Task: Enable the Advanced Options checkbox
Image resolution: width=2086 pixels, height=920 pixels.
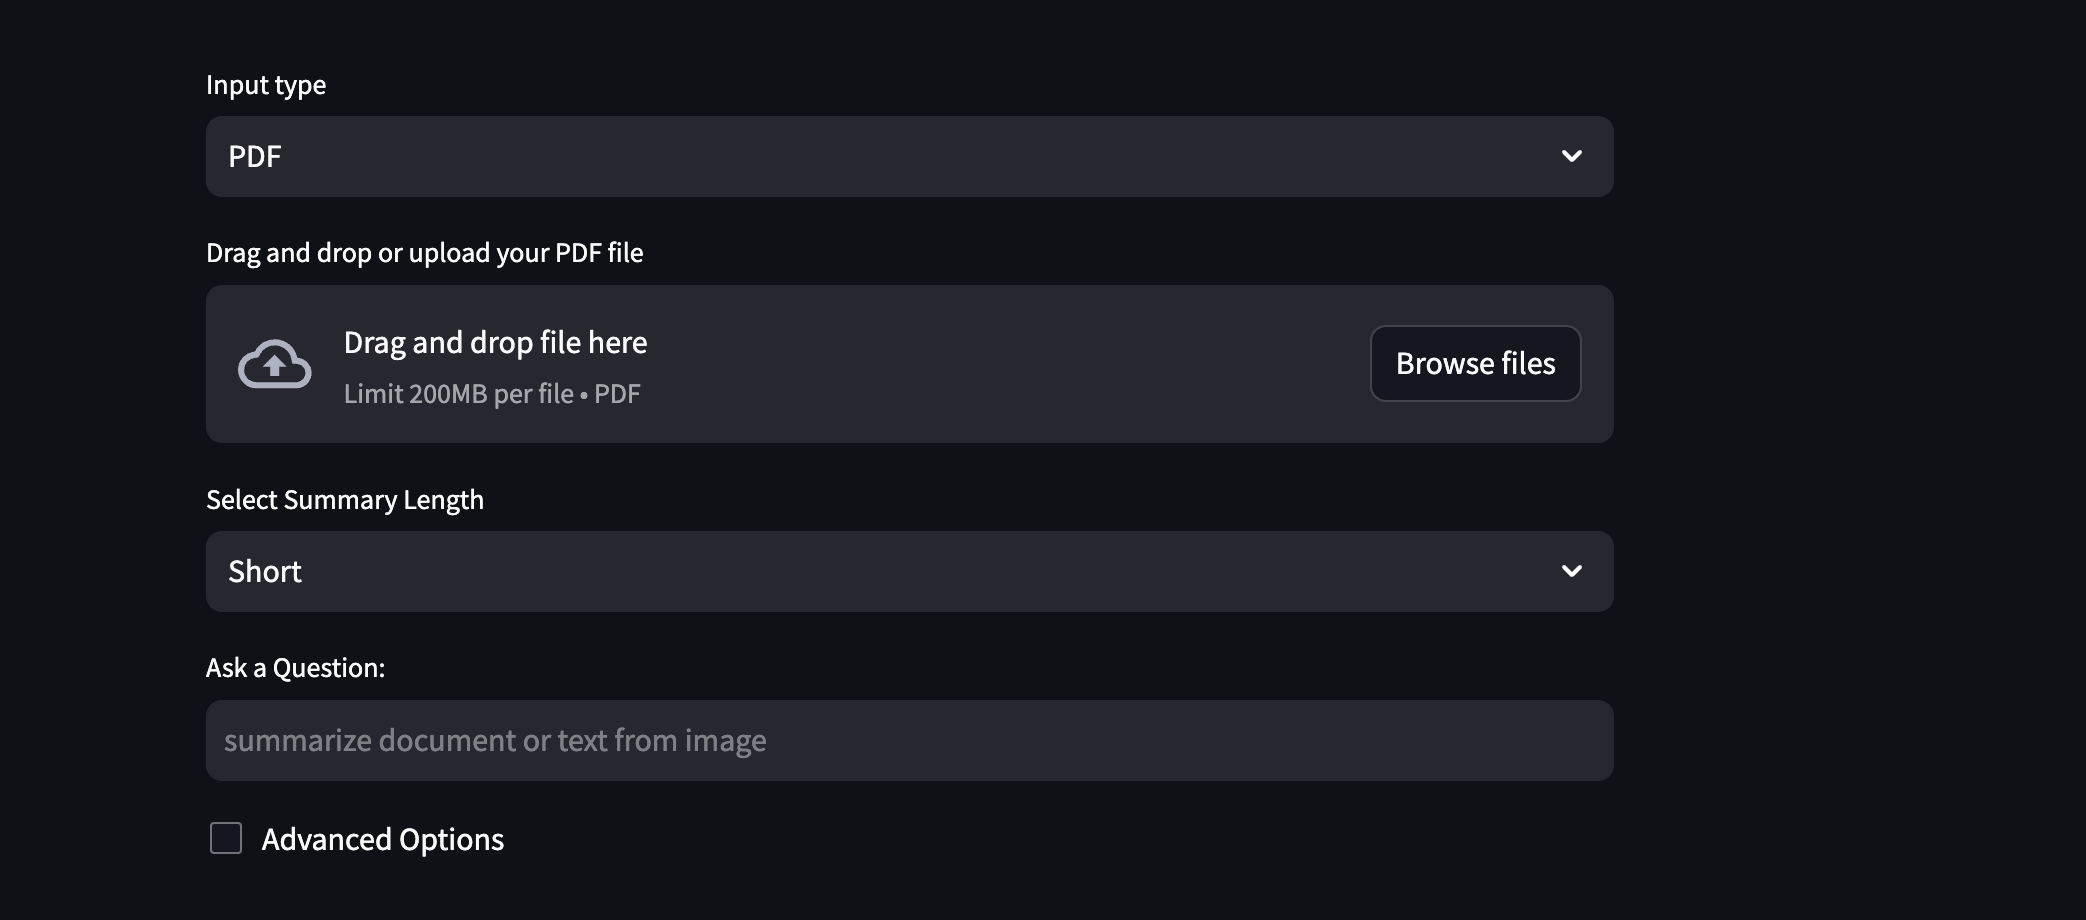Action: pos(226,838)
